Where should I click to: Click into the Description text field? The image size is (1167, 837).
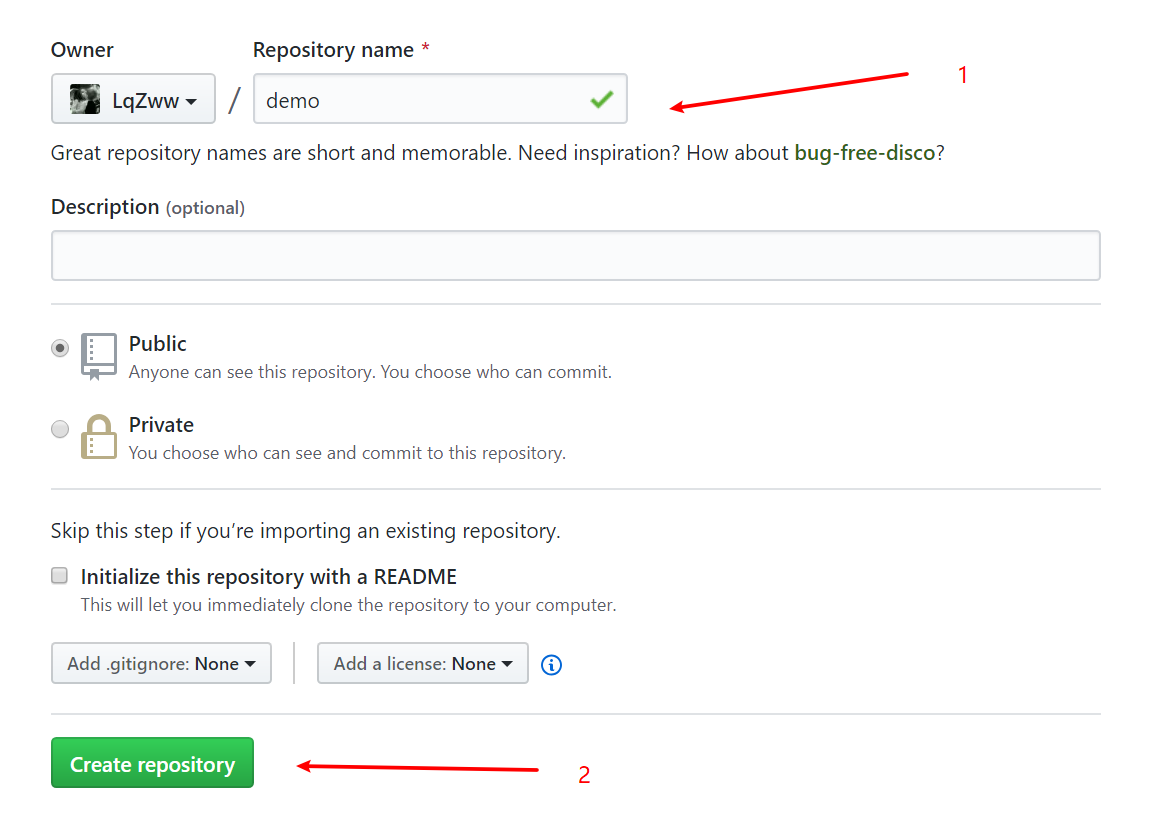click(575, 255)
